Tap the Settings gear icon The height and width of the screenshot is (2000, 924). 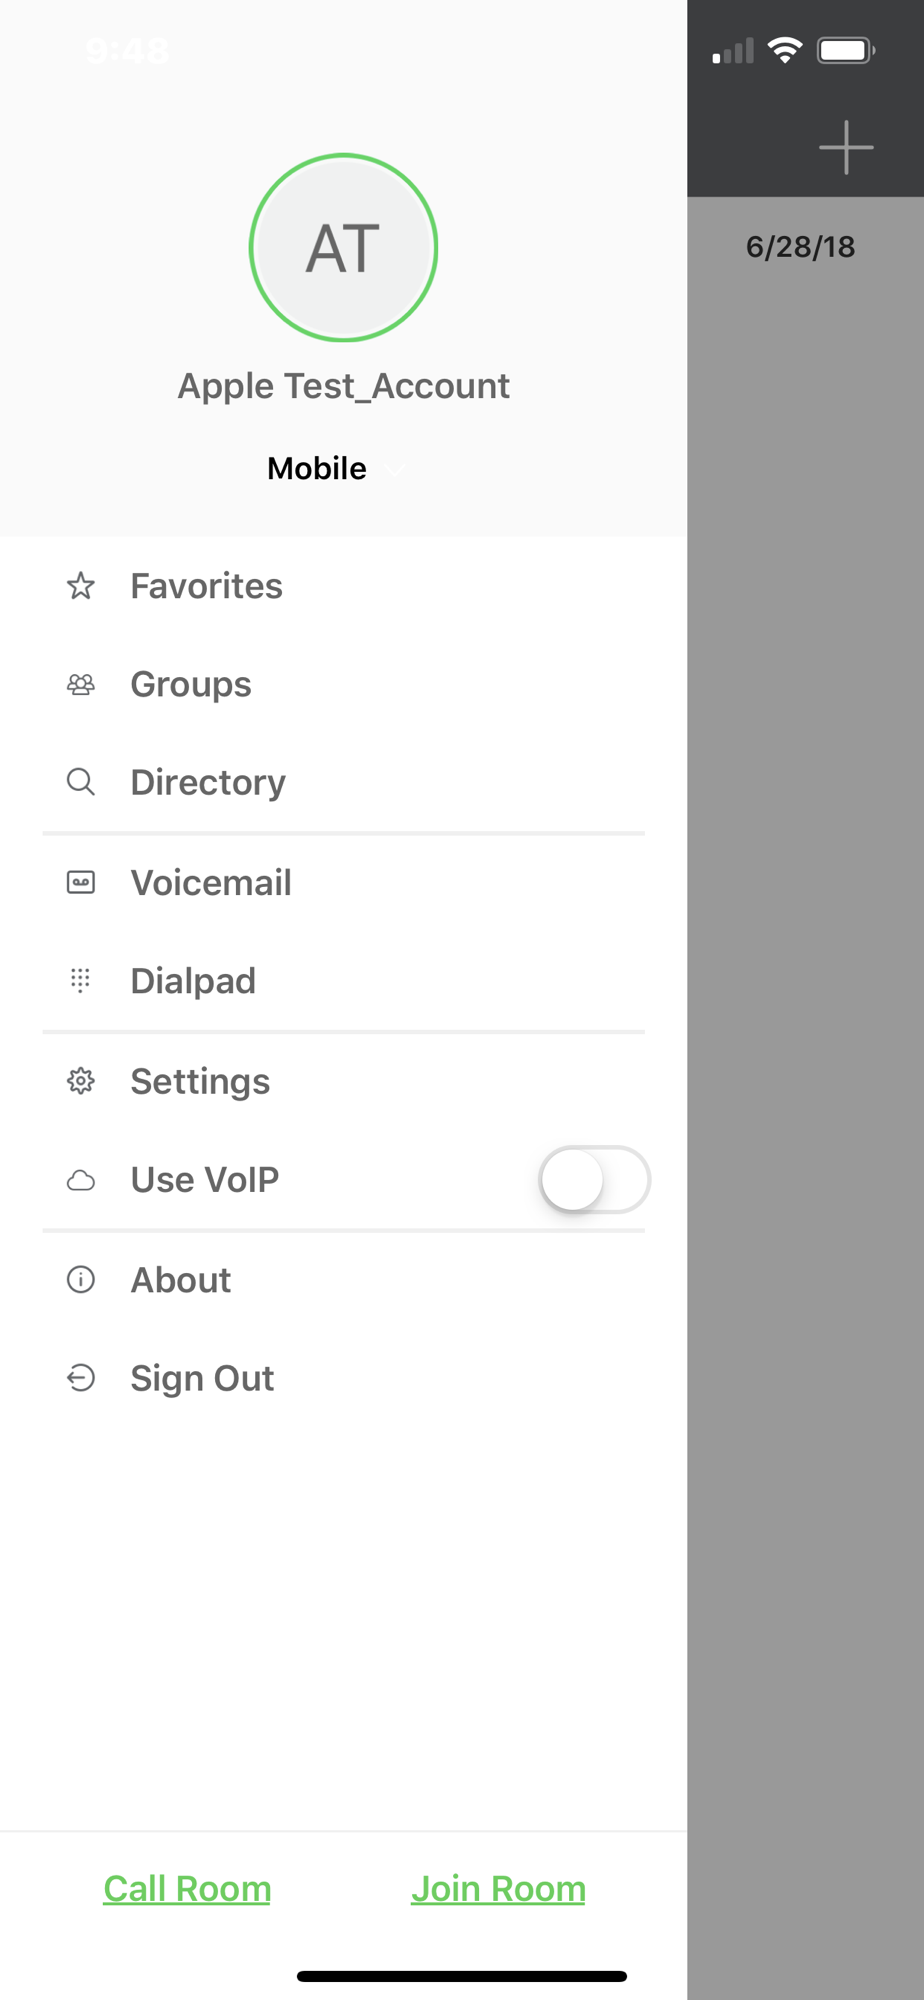click(x=81, y=1081)
